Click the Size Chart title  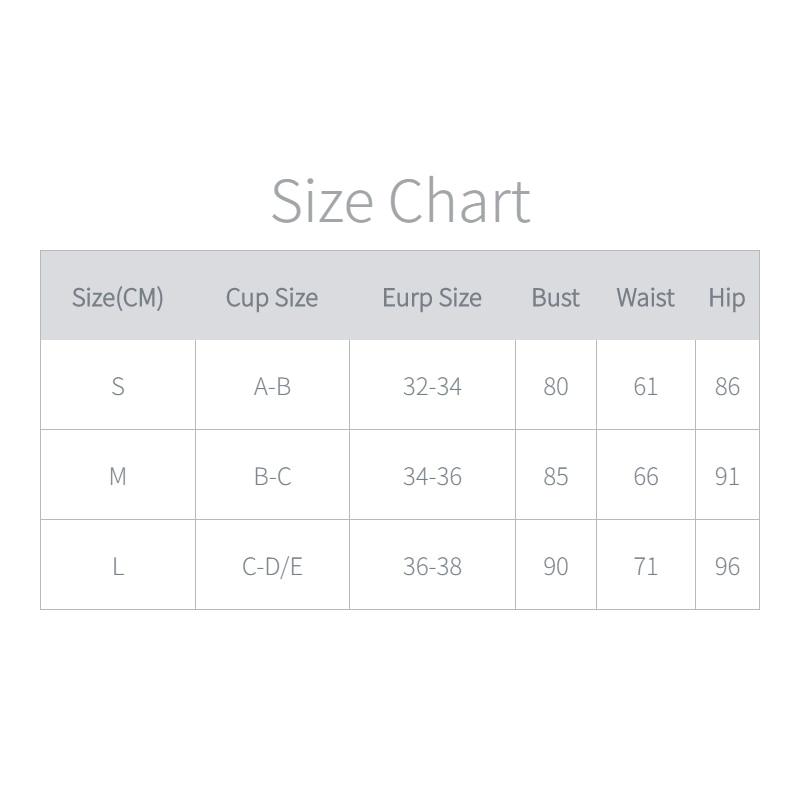(400, 200)
